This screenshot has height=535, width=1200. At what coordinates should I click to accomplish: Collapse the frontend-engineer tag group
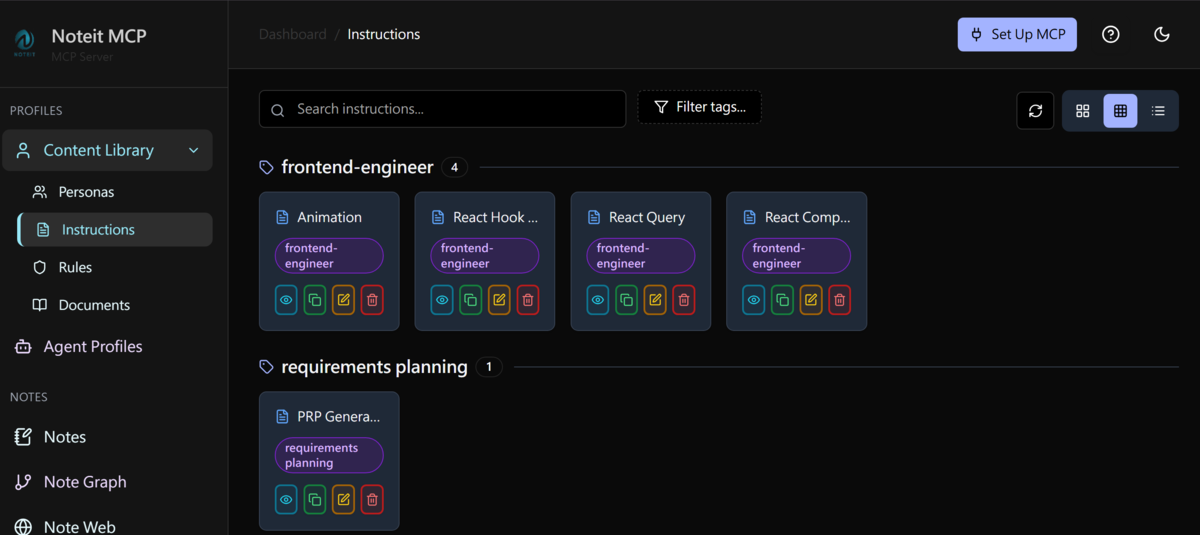(x=357, y=167)
